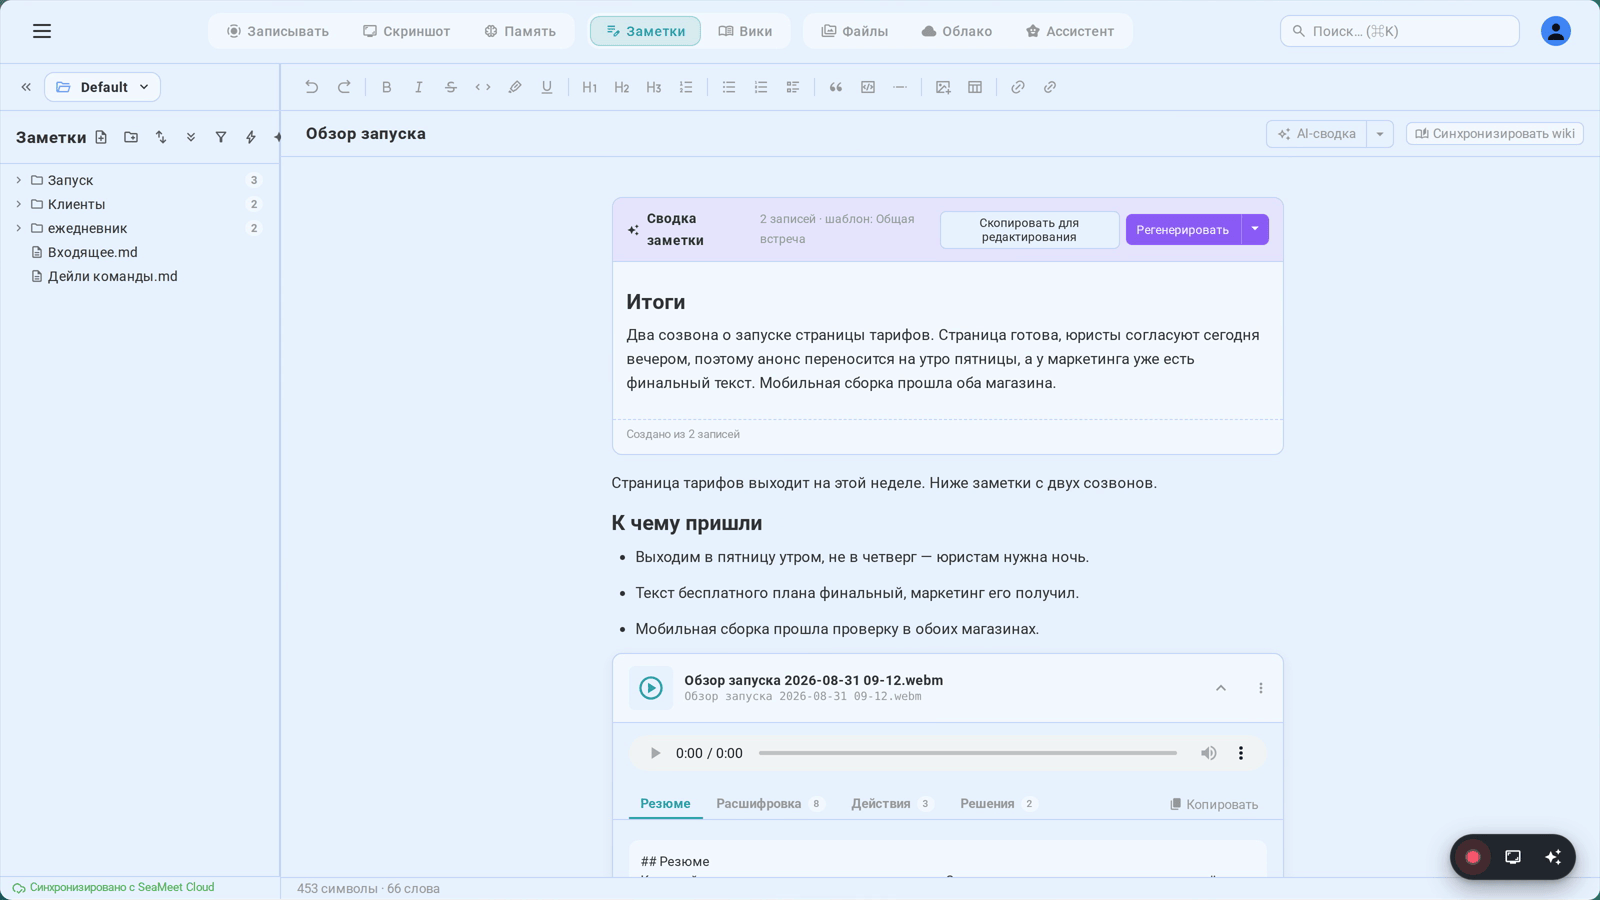Viewport: 1600px width, 900px height.
Task: Focus the Поиск search field
Action: (x=1399, y=31)
